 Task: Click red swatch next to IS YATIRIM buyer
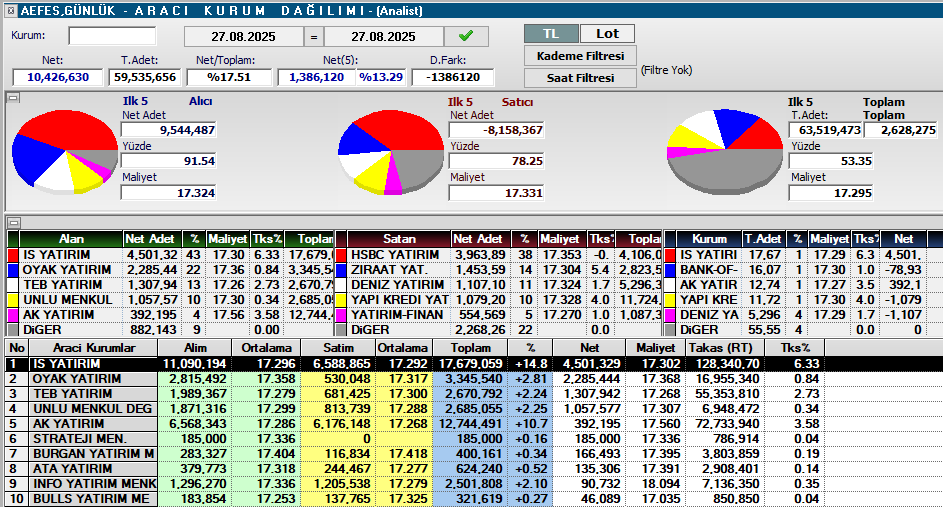pyautogui.click(x=12, y=255)
